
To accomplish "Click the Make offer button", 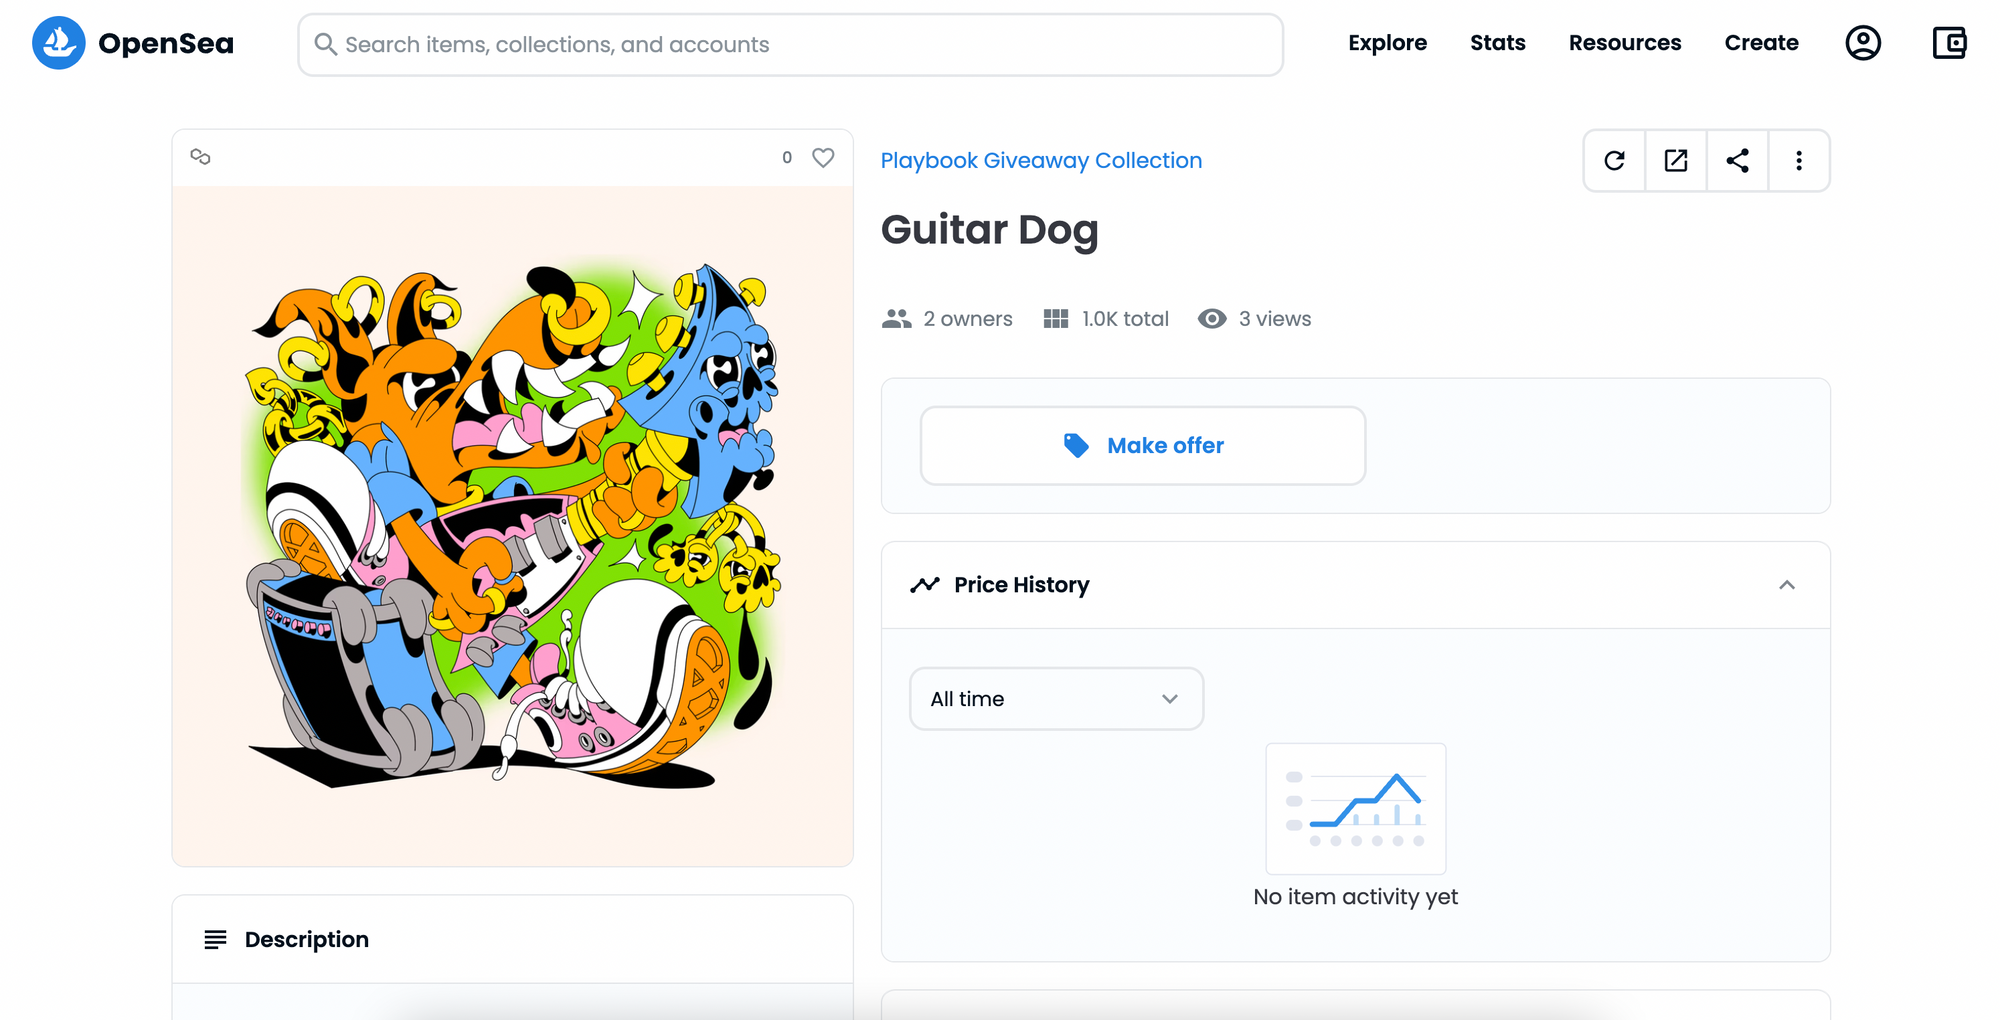I will coord(1142,446).
